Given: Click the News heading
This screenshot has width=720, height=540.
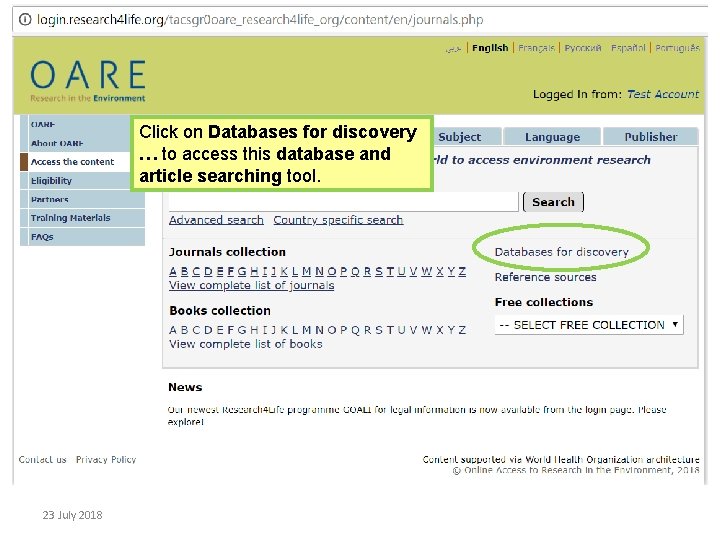Looking at the screenshot, I should (x=185, y=387).
